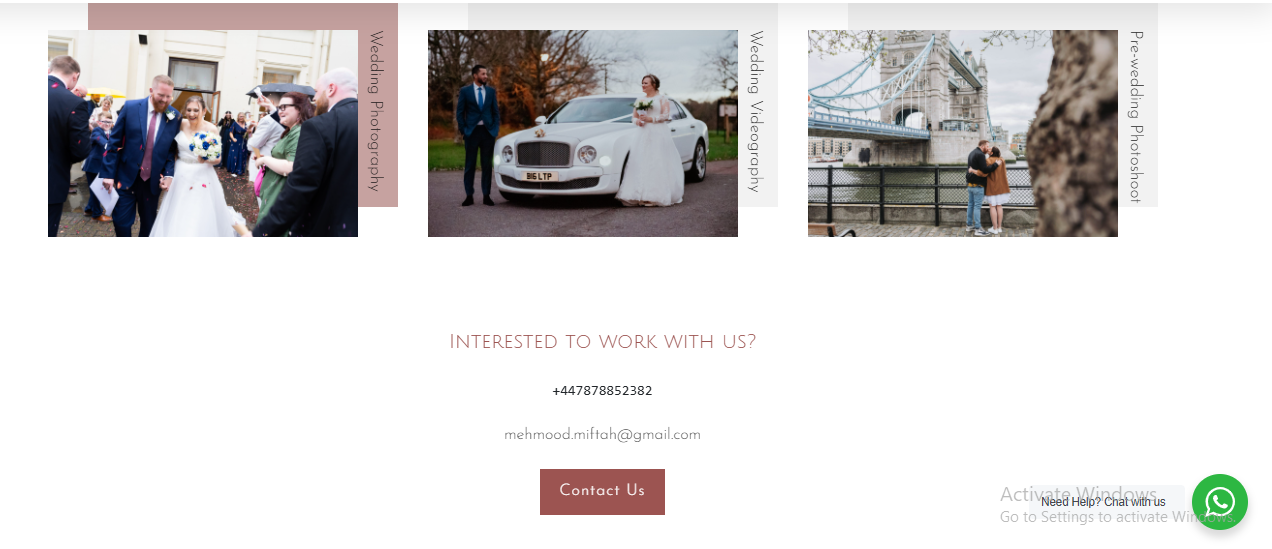This screenshot has width=1272, height=549.
Task: Click the groom standing beside the car
Action: (478, 135)
